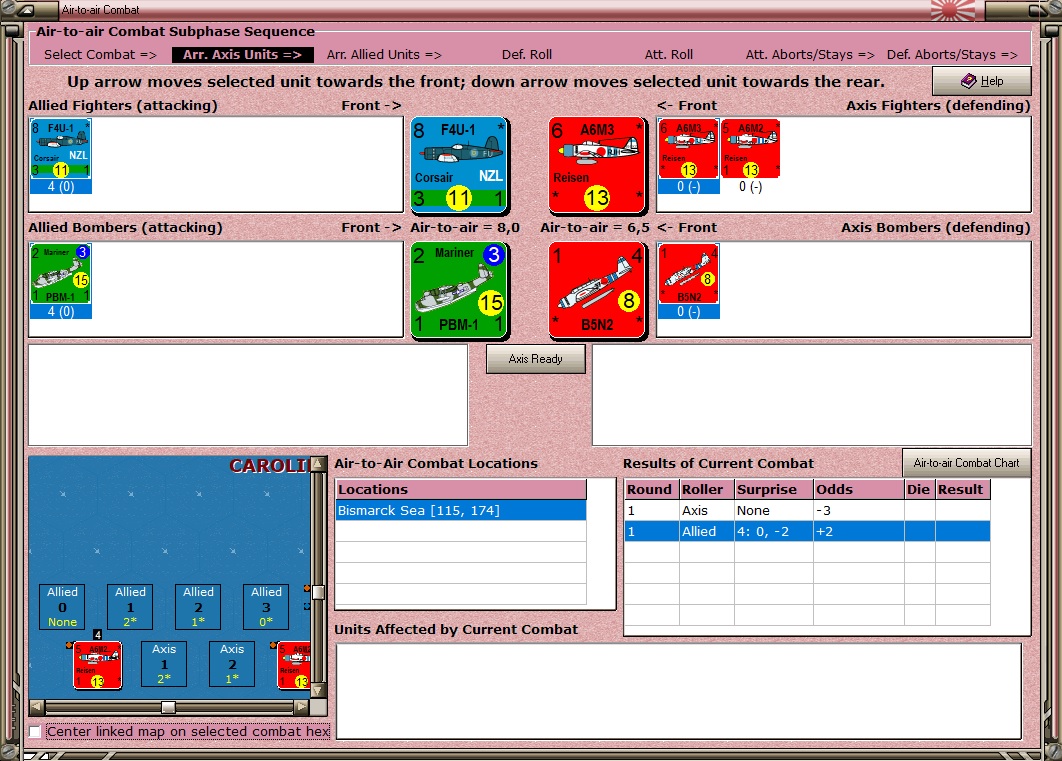Screen dimensions: 1062x761
Task: Click the partly hidden Reisen counter at map edge
Action: 294,665
